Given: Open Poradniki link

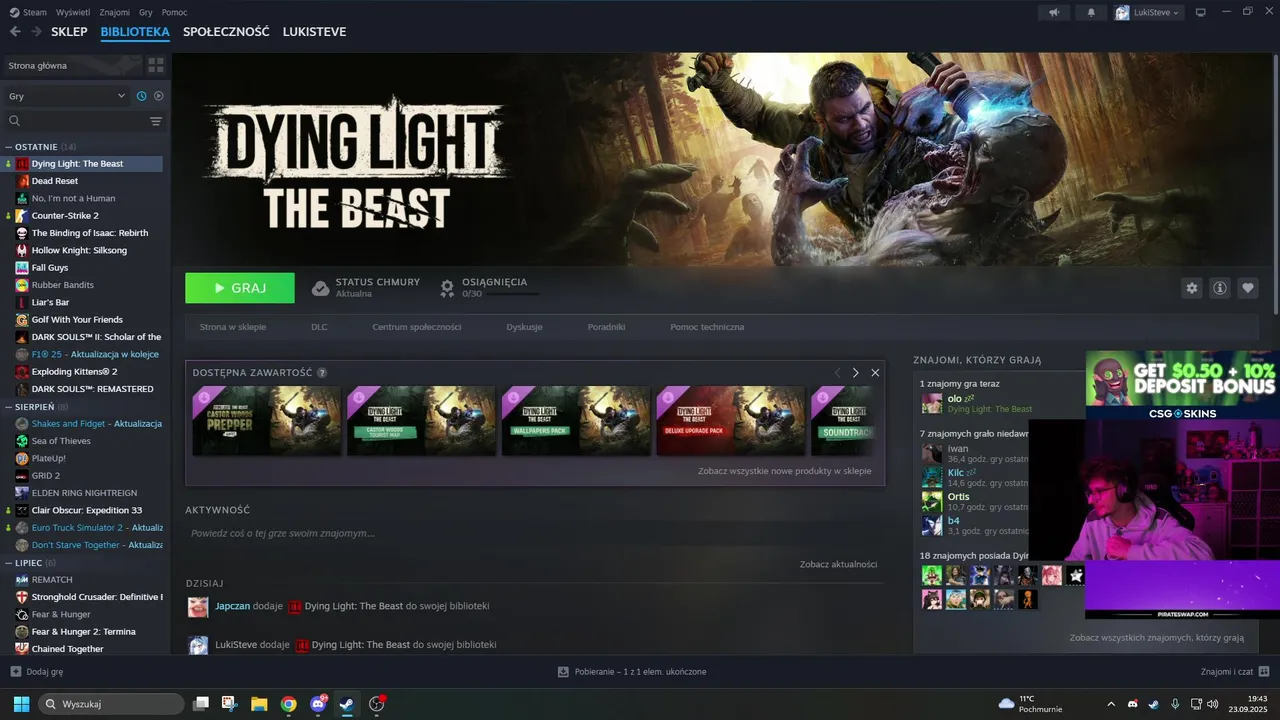Looking at the screenshot, I should 606,327.
